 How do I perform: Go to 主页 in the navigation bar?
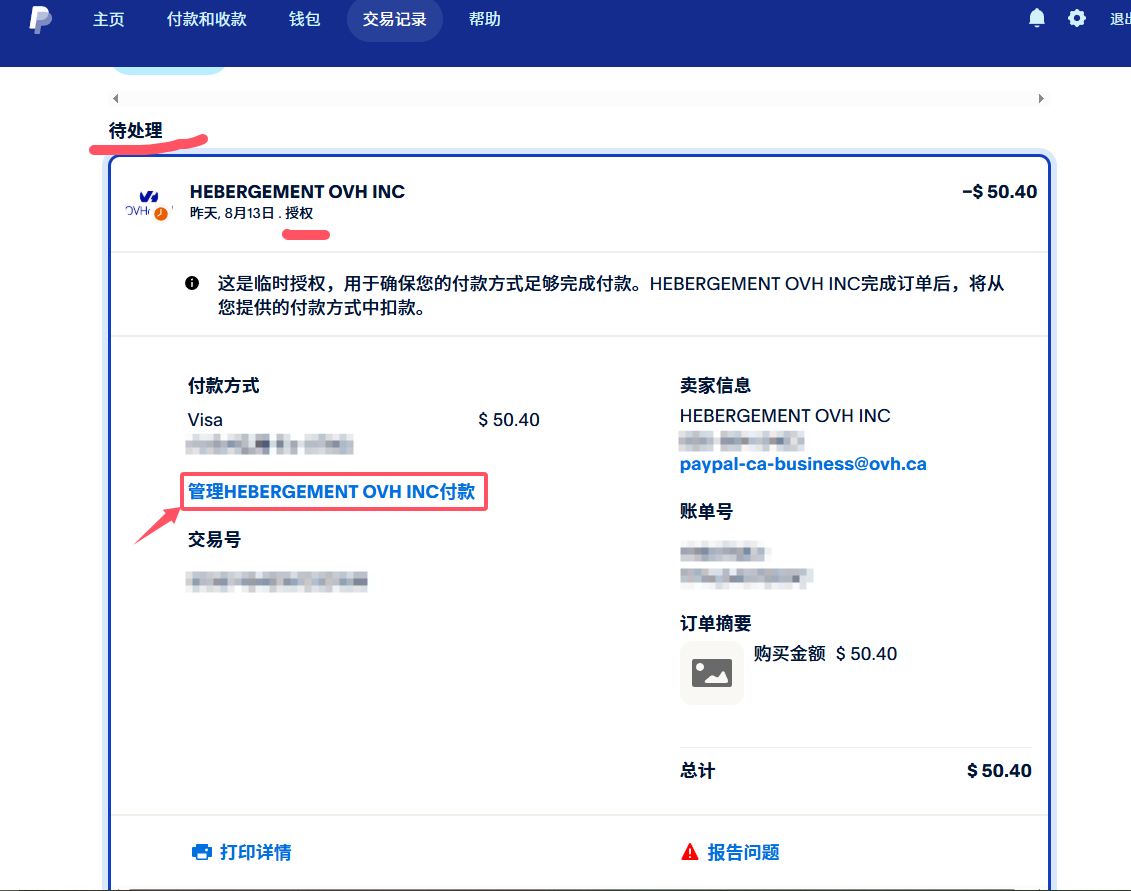pyautogui.click(x=109, y=19)
